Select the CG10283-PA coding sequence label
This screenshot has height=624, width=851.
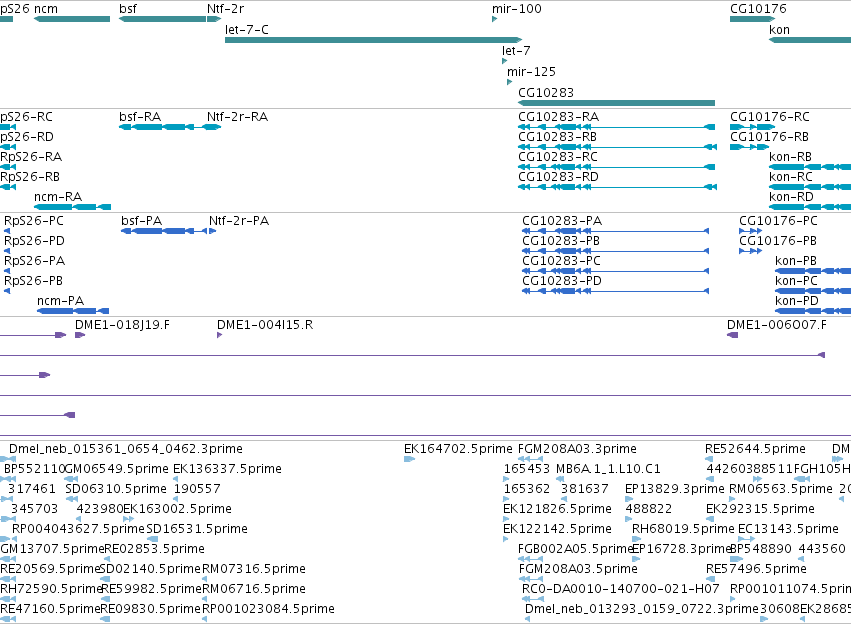coord(562,221)
